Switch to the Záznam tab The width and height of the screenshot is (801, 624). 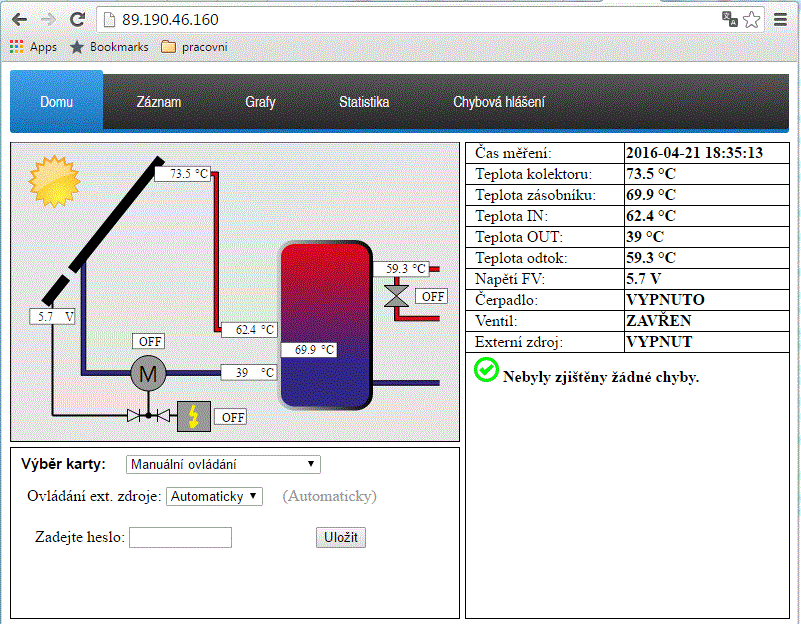[x=159, y=102]
